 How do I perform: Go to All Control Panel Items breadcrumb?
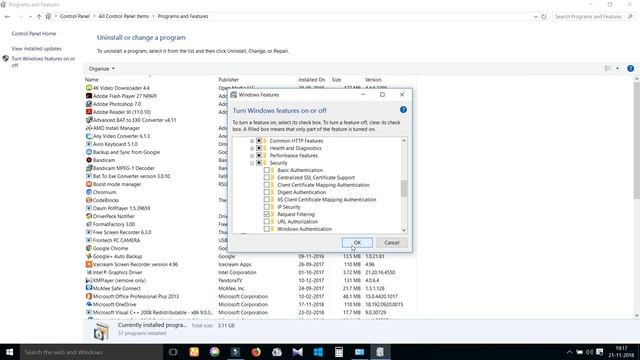click(124, 16)
